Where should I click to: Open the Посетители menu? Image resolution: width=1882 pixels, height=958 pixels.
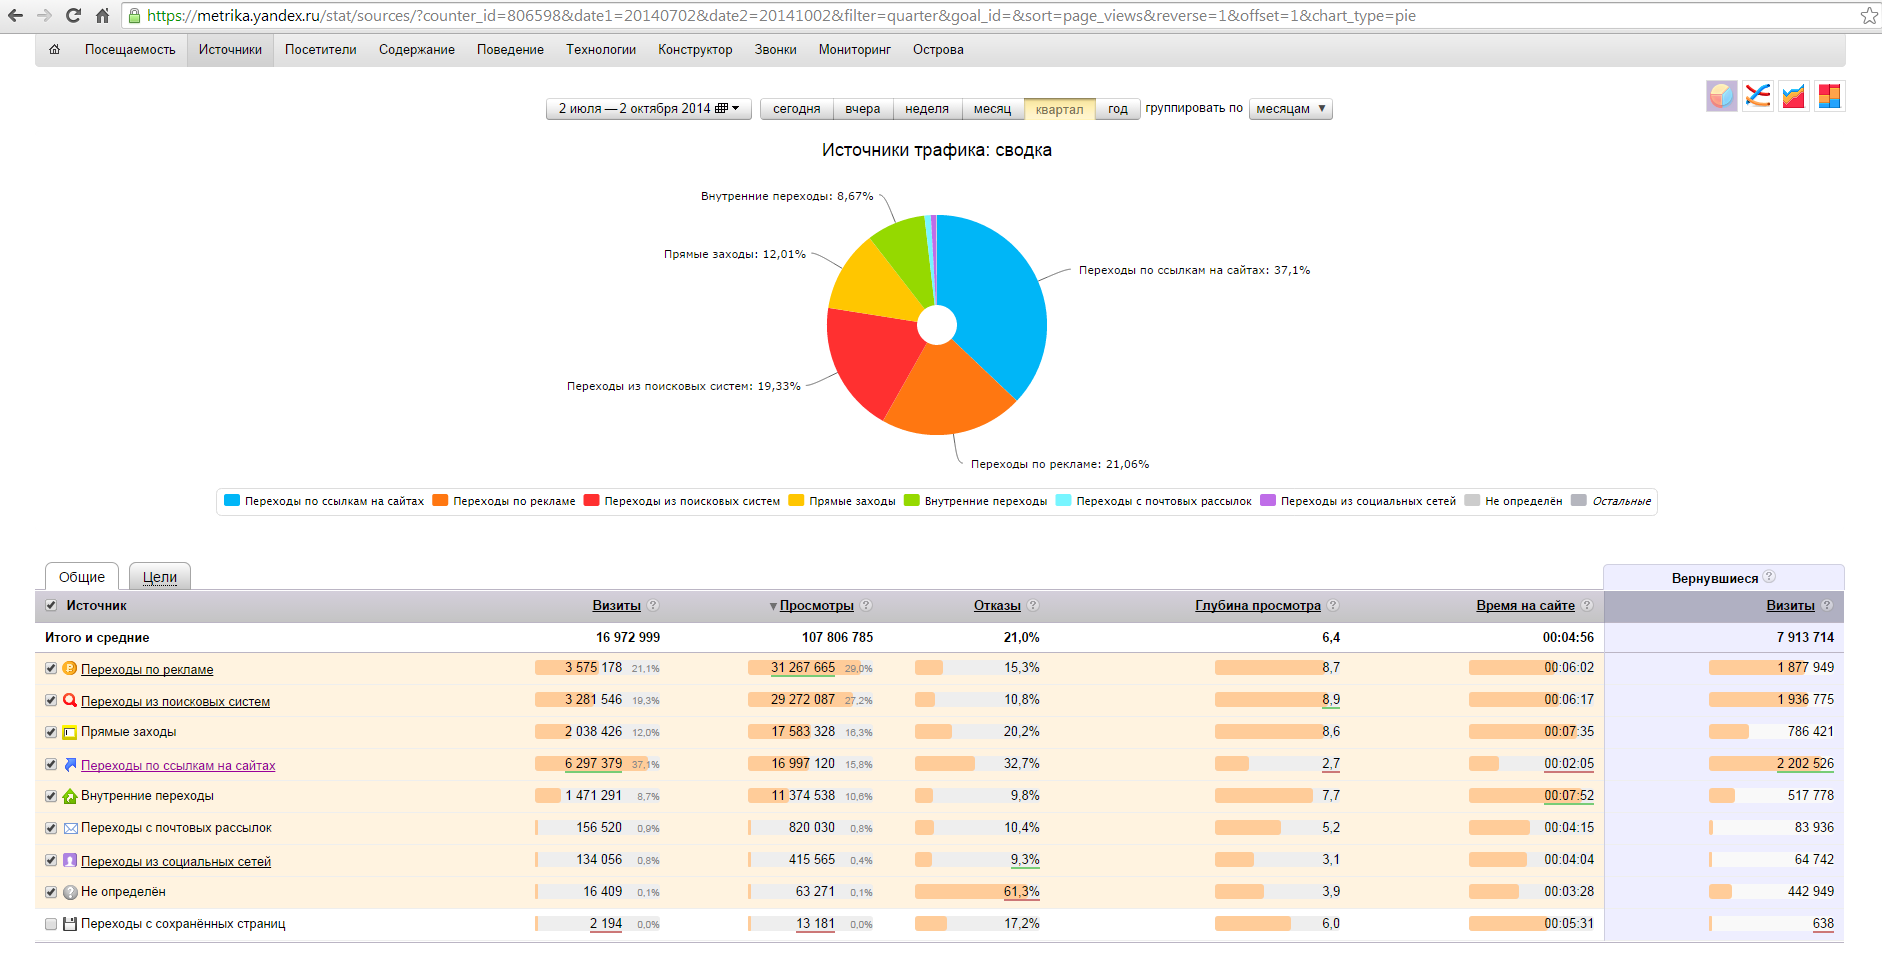(320, 49)
